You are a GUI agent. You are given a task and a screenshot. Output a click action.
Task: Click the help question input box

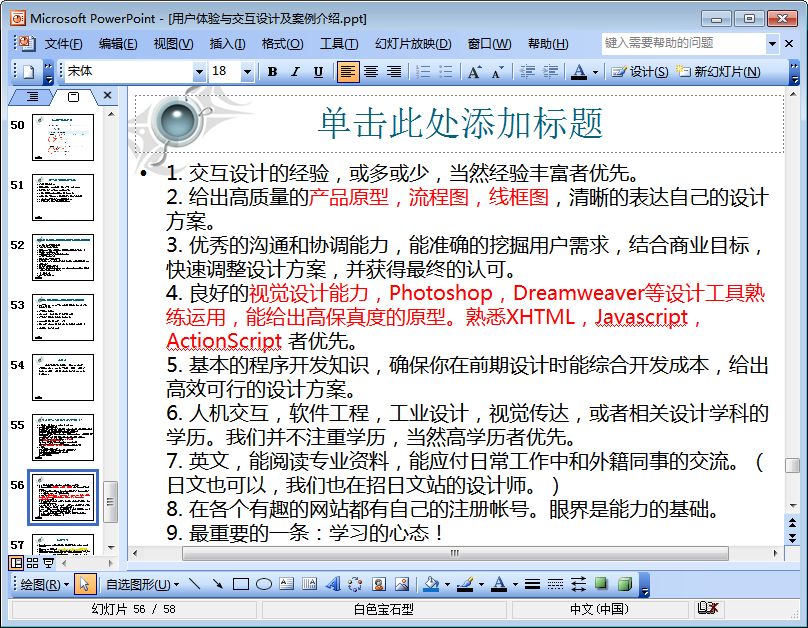coord(683,43)
